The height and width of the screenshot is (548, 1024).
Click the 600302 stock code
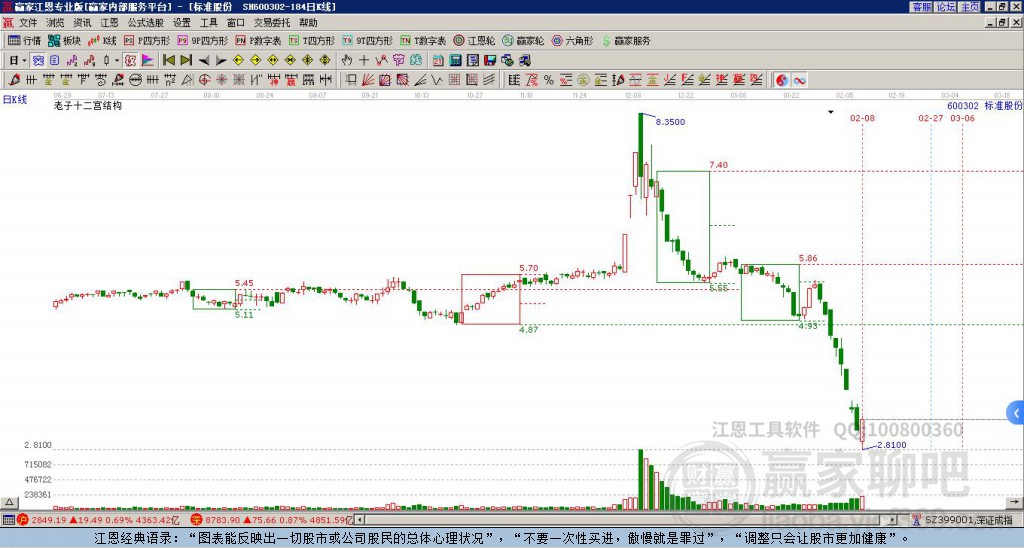click(963, 106)
